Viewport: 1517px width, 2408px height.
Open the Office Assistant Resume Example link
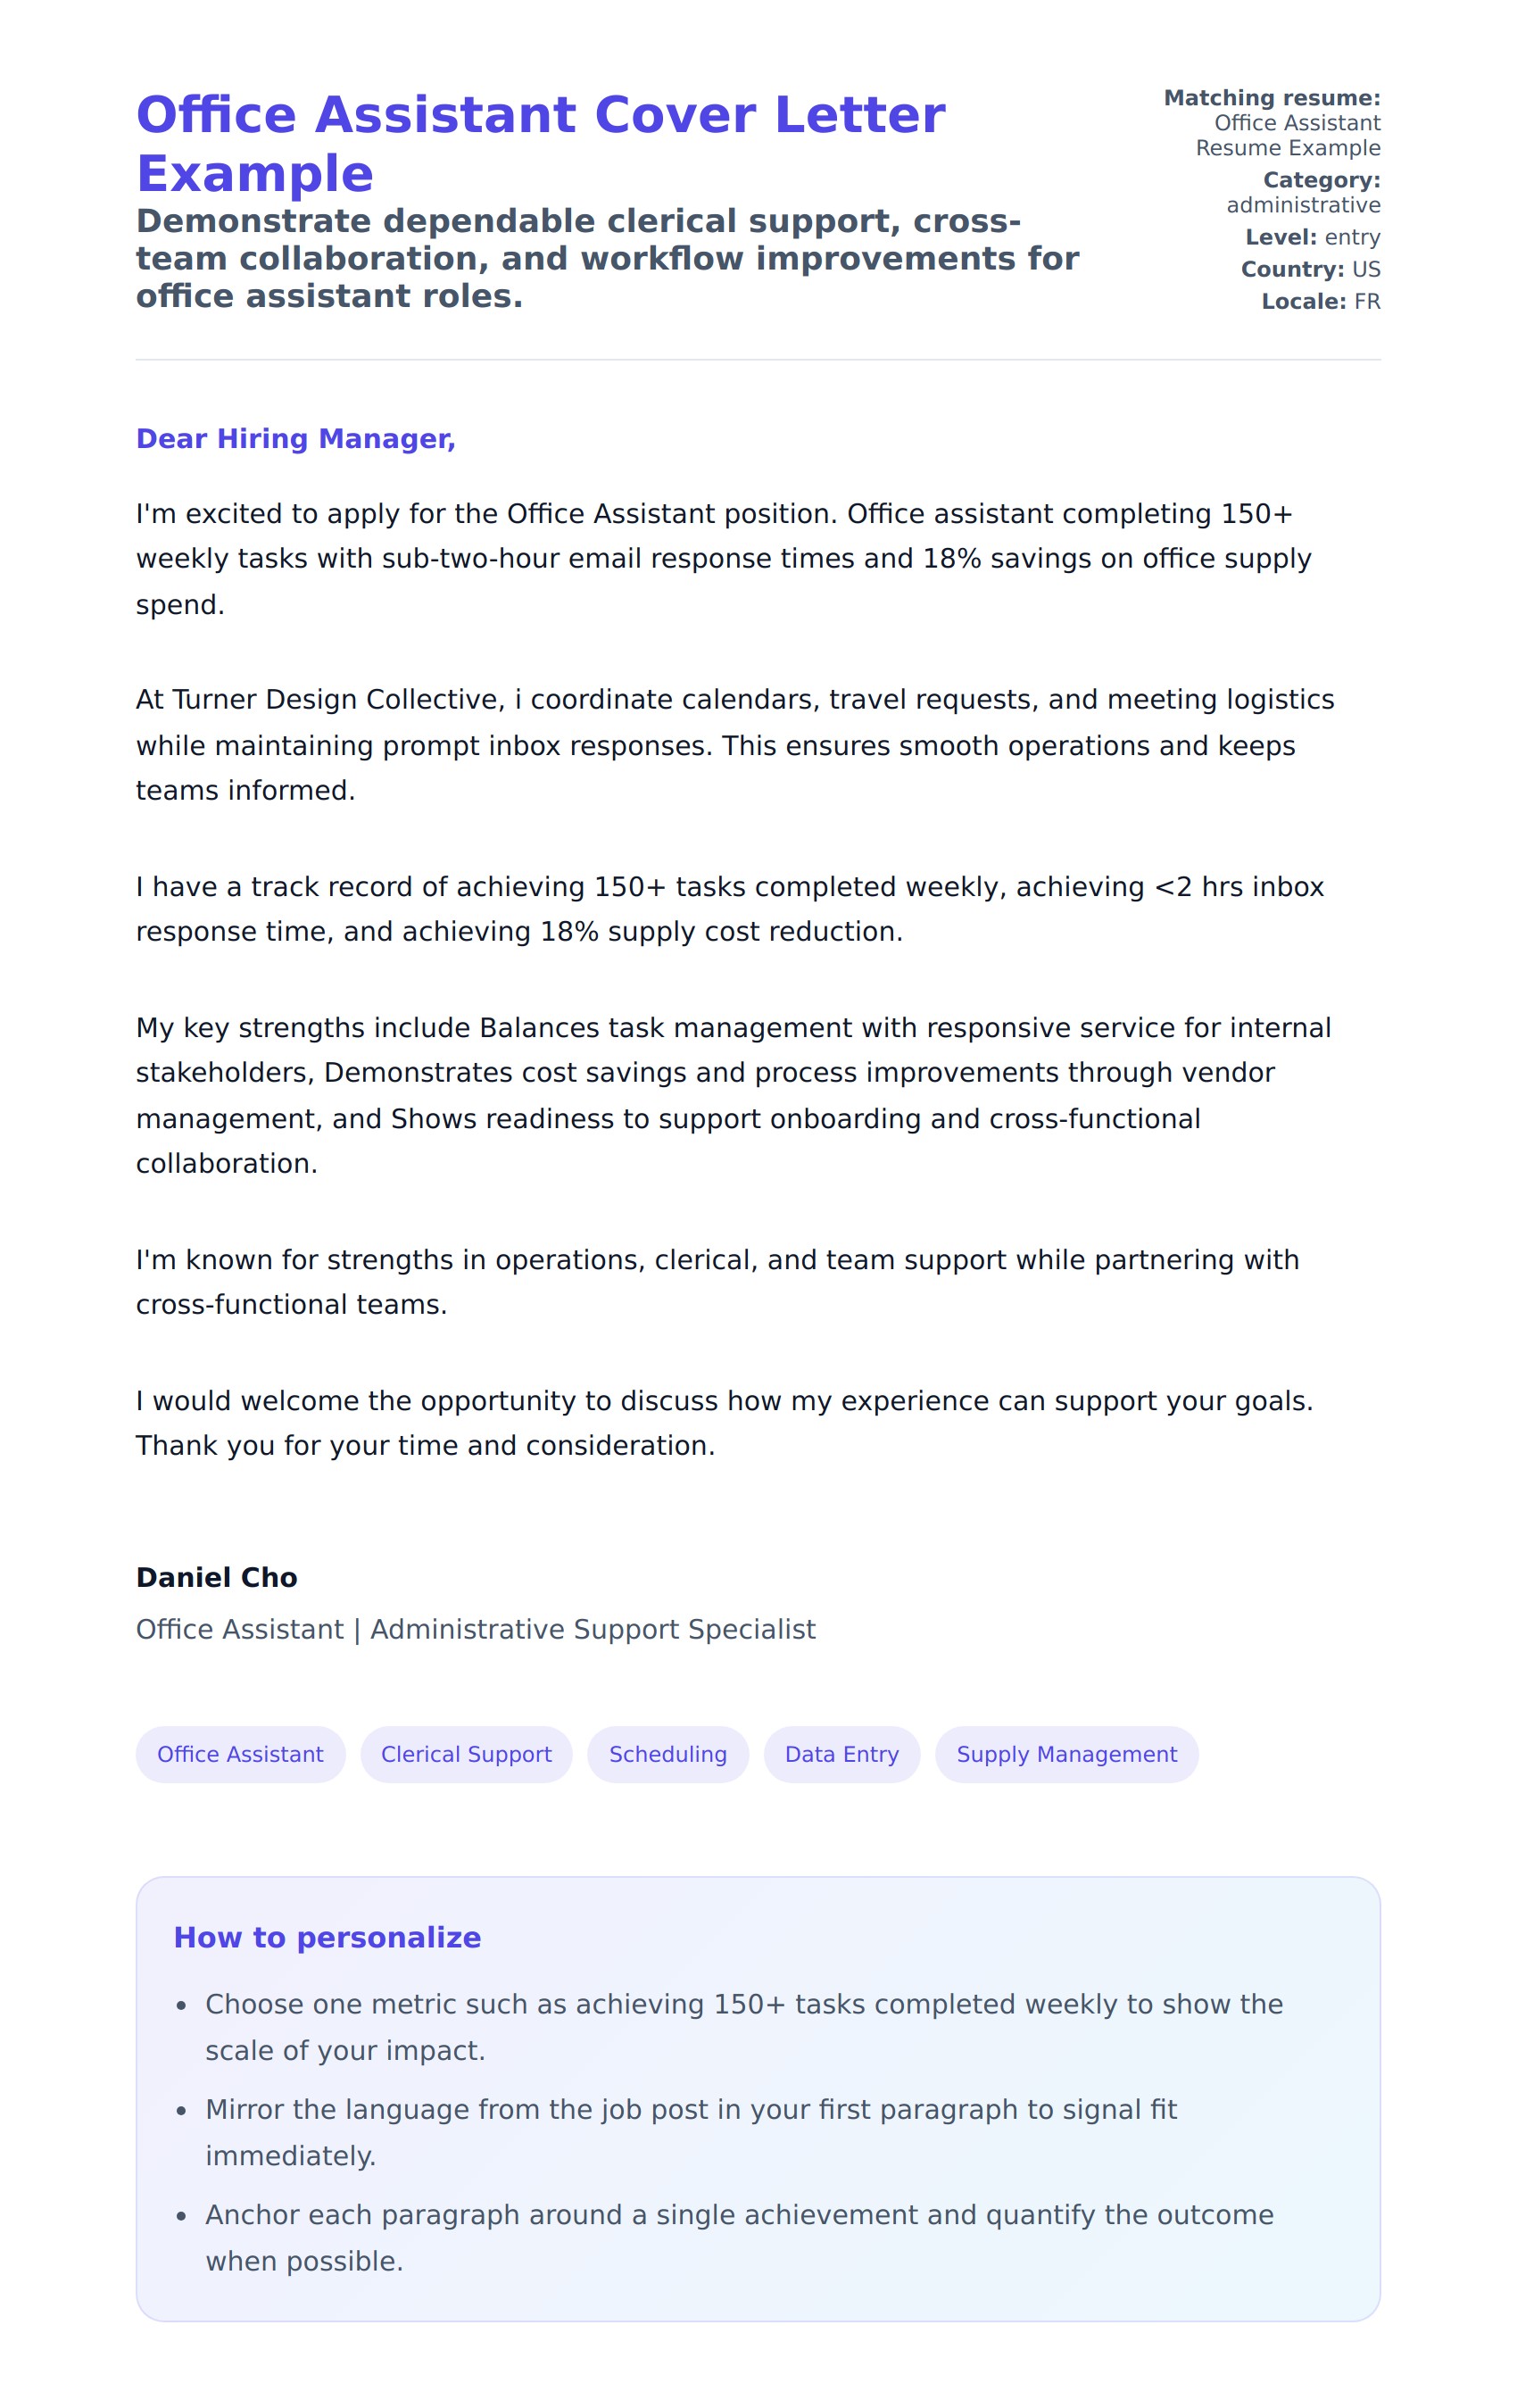pyautogui.click(x=1287, y=135)
